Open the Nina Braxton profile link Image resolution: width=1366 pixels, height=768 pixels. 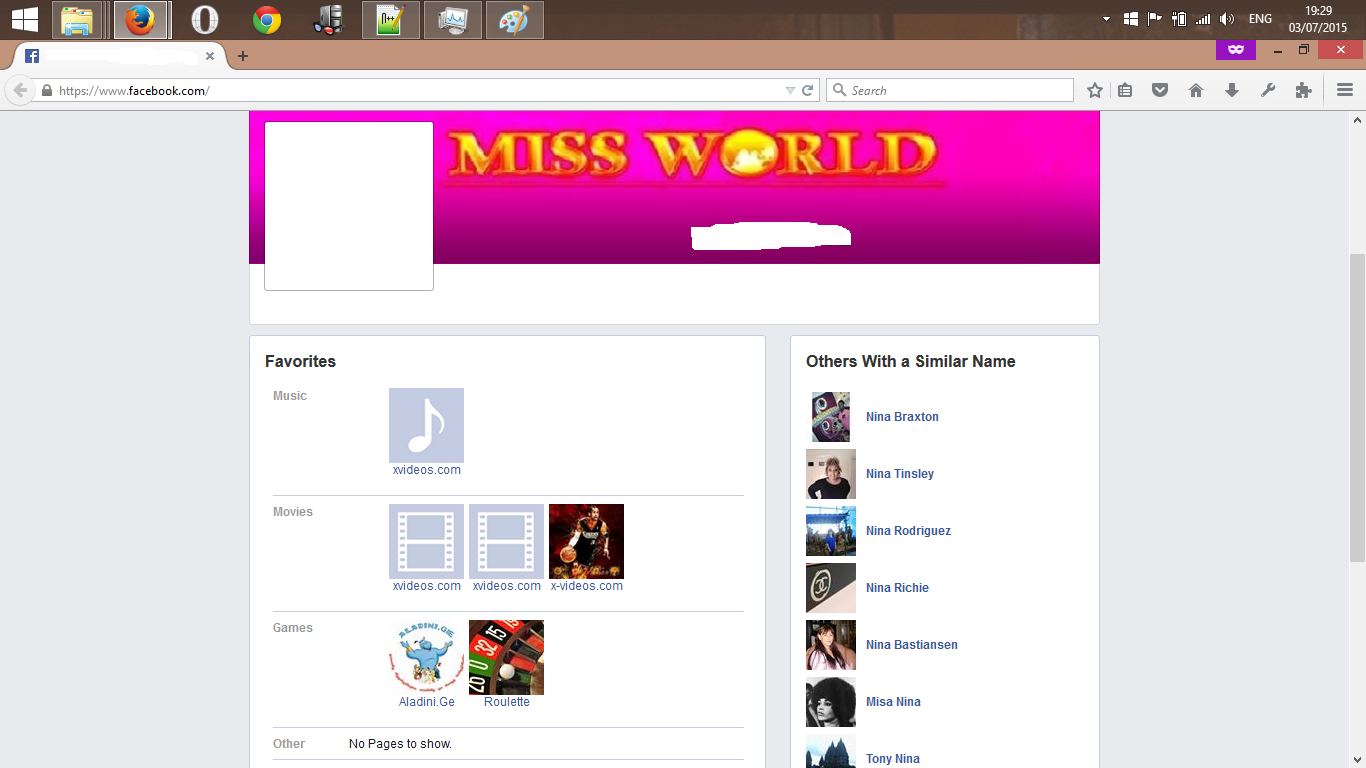coord(902,417)
